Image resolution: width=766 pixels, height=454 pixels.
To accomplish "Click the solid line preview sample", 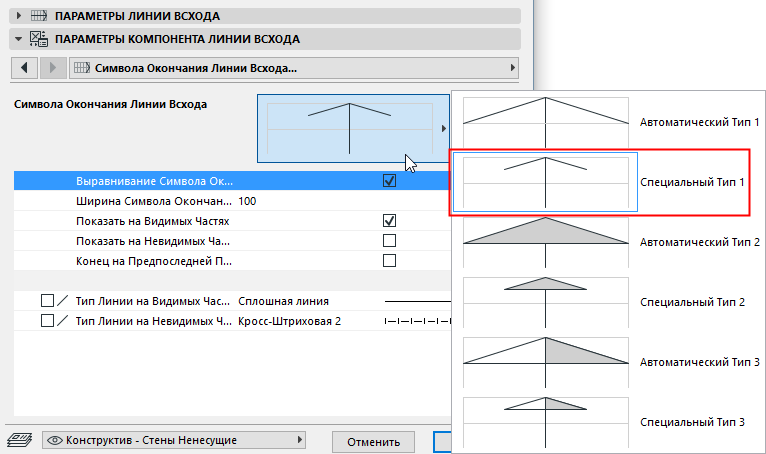I will click(418, 301).
